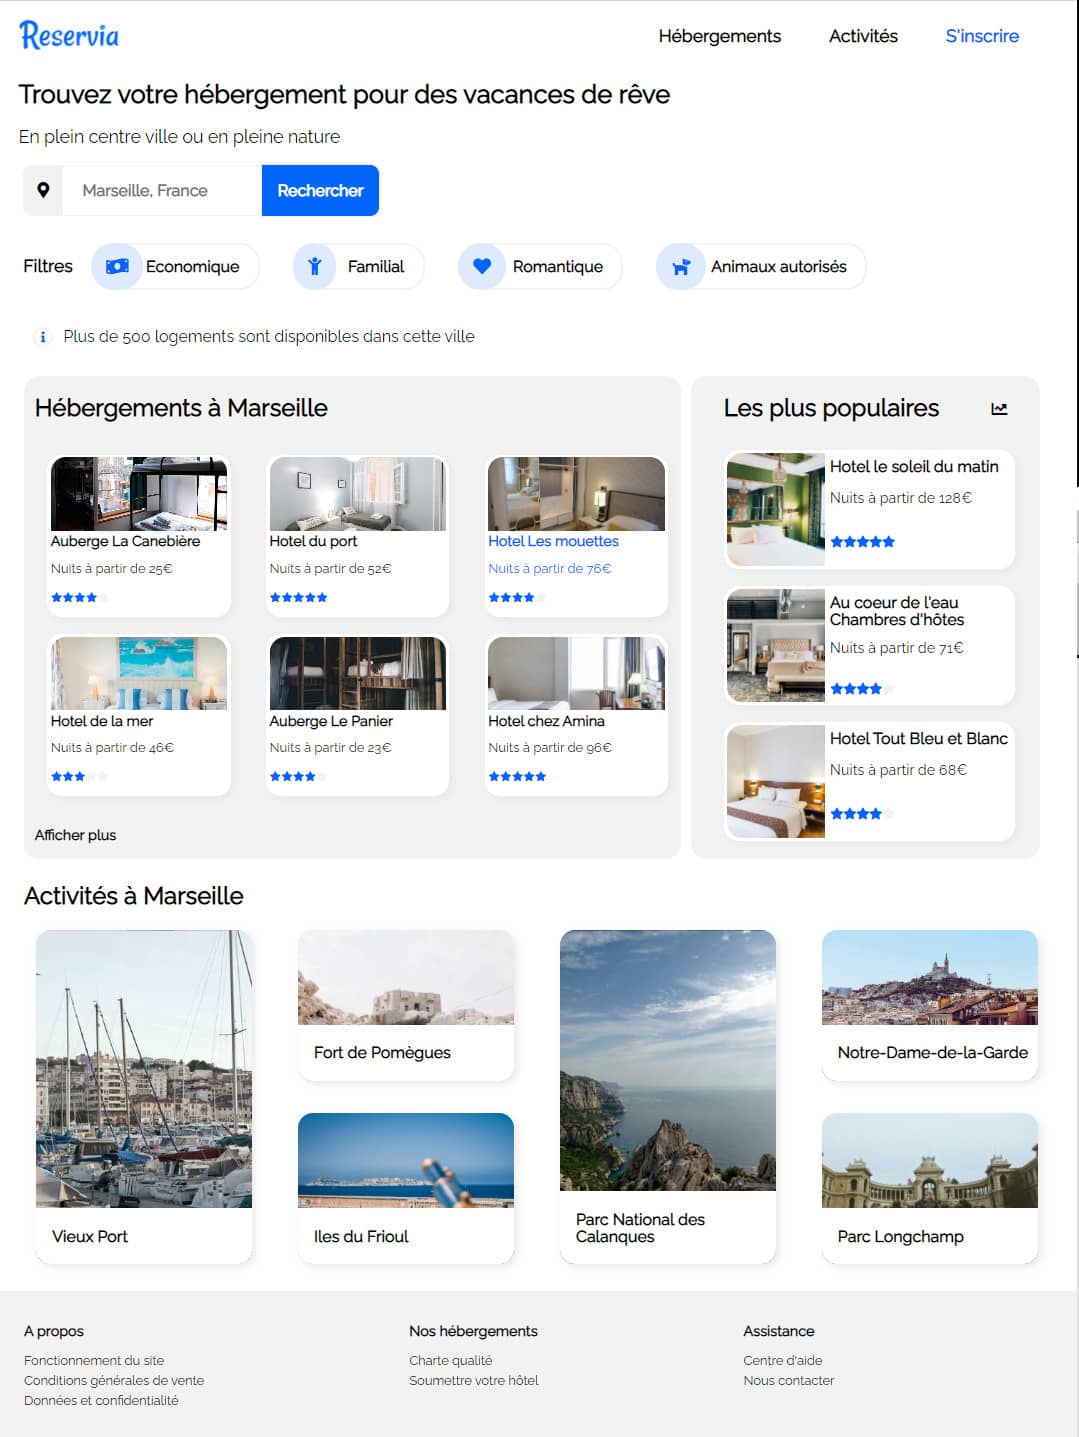Open the Hébergements menu item
This screenshot has height=1437, width=1079.
pos(719,36)
